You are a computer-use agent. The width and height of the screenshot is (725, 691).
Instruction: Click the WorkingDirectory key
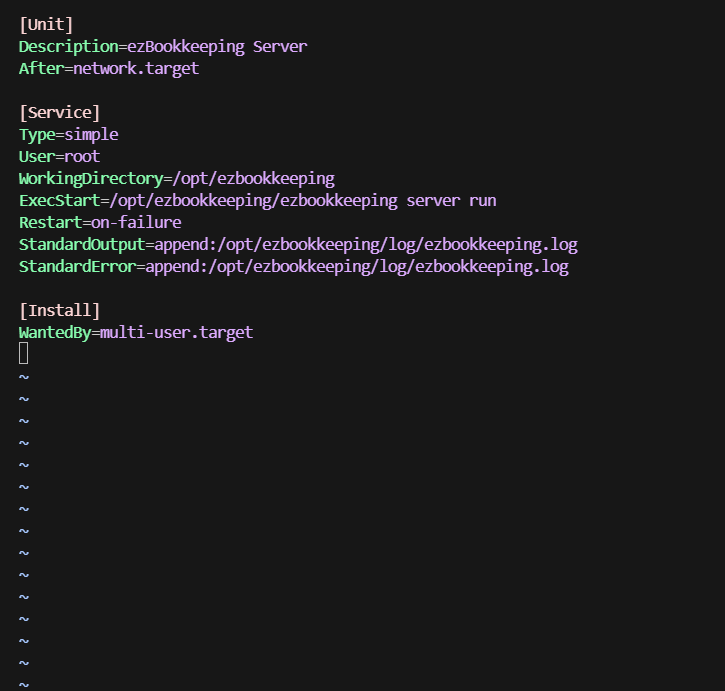90,178
